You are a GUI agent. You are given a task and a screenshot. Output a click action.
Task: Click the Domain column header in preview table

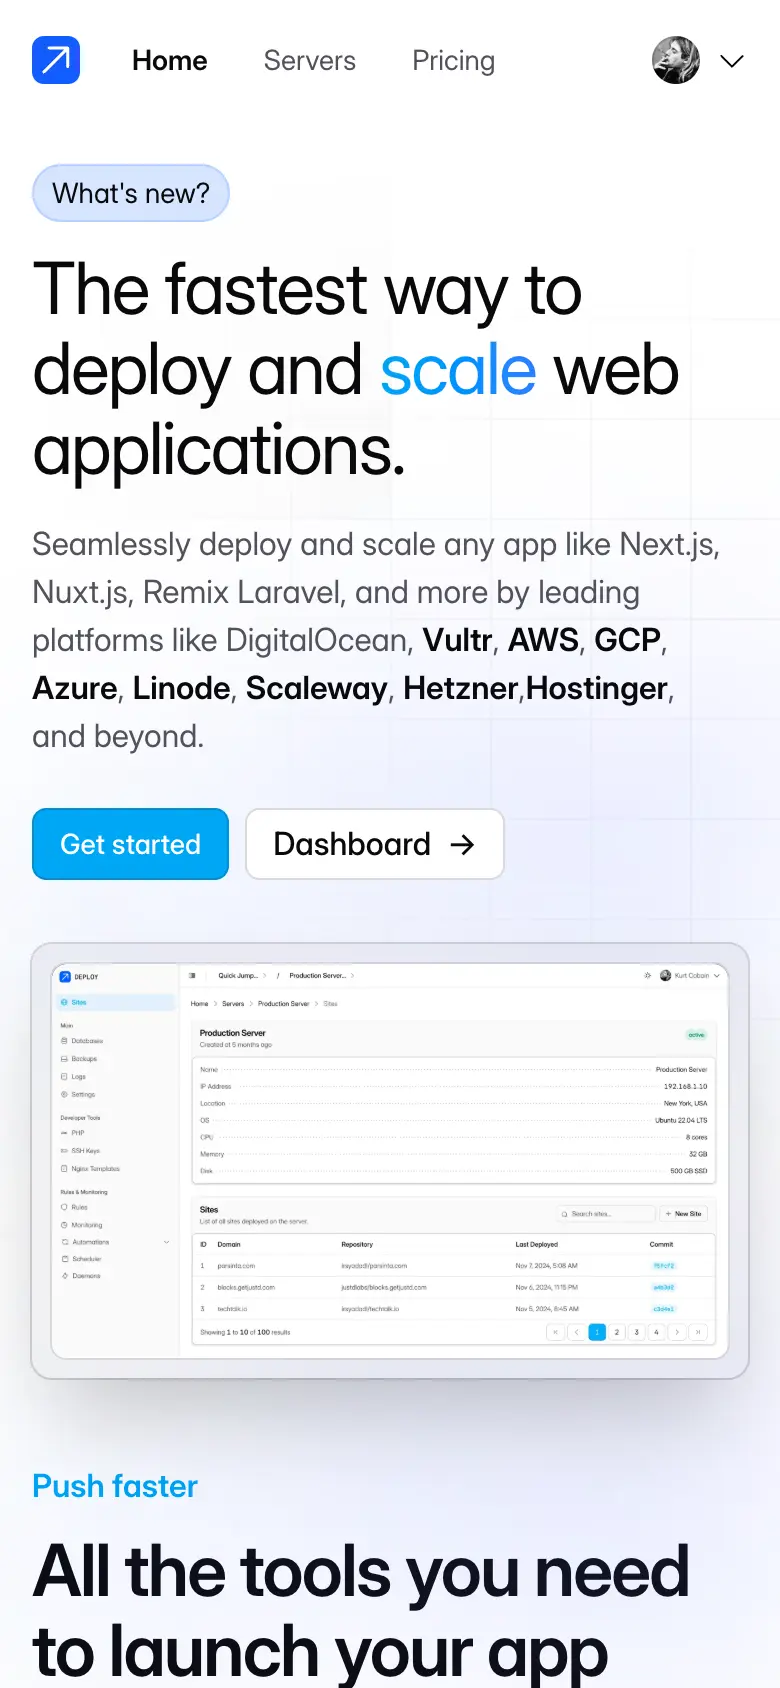[229, 1245]
